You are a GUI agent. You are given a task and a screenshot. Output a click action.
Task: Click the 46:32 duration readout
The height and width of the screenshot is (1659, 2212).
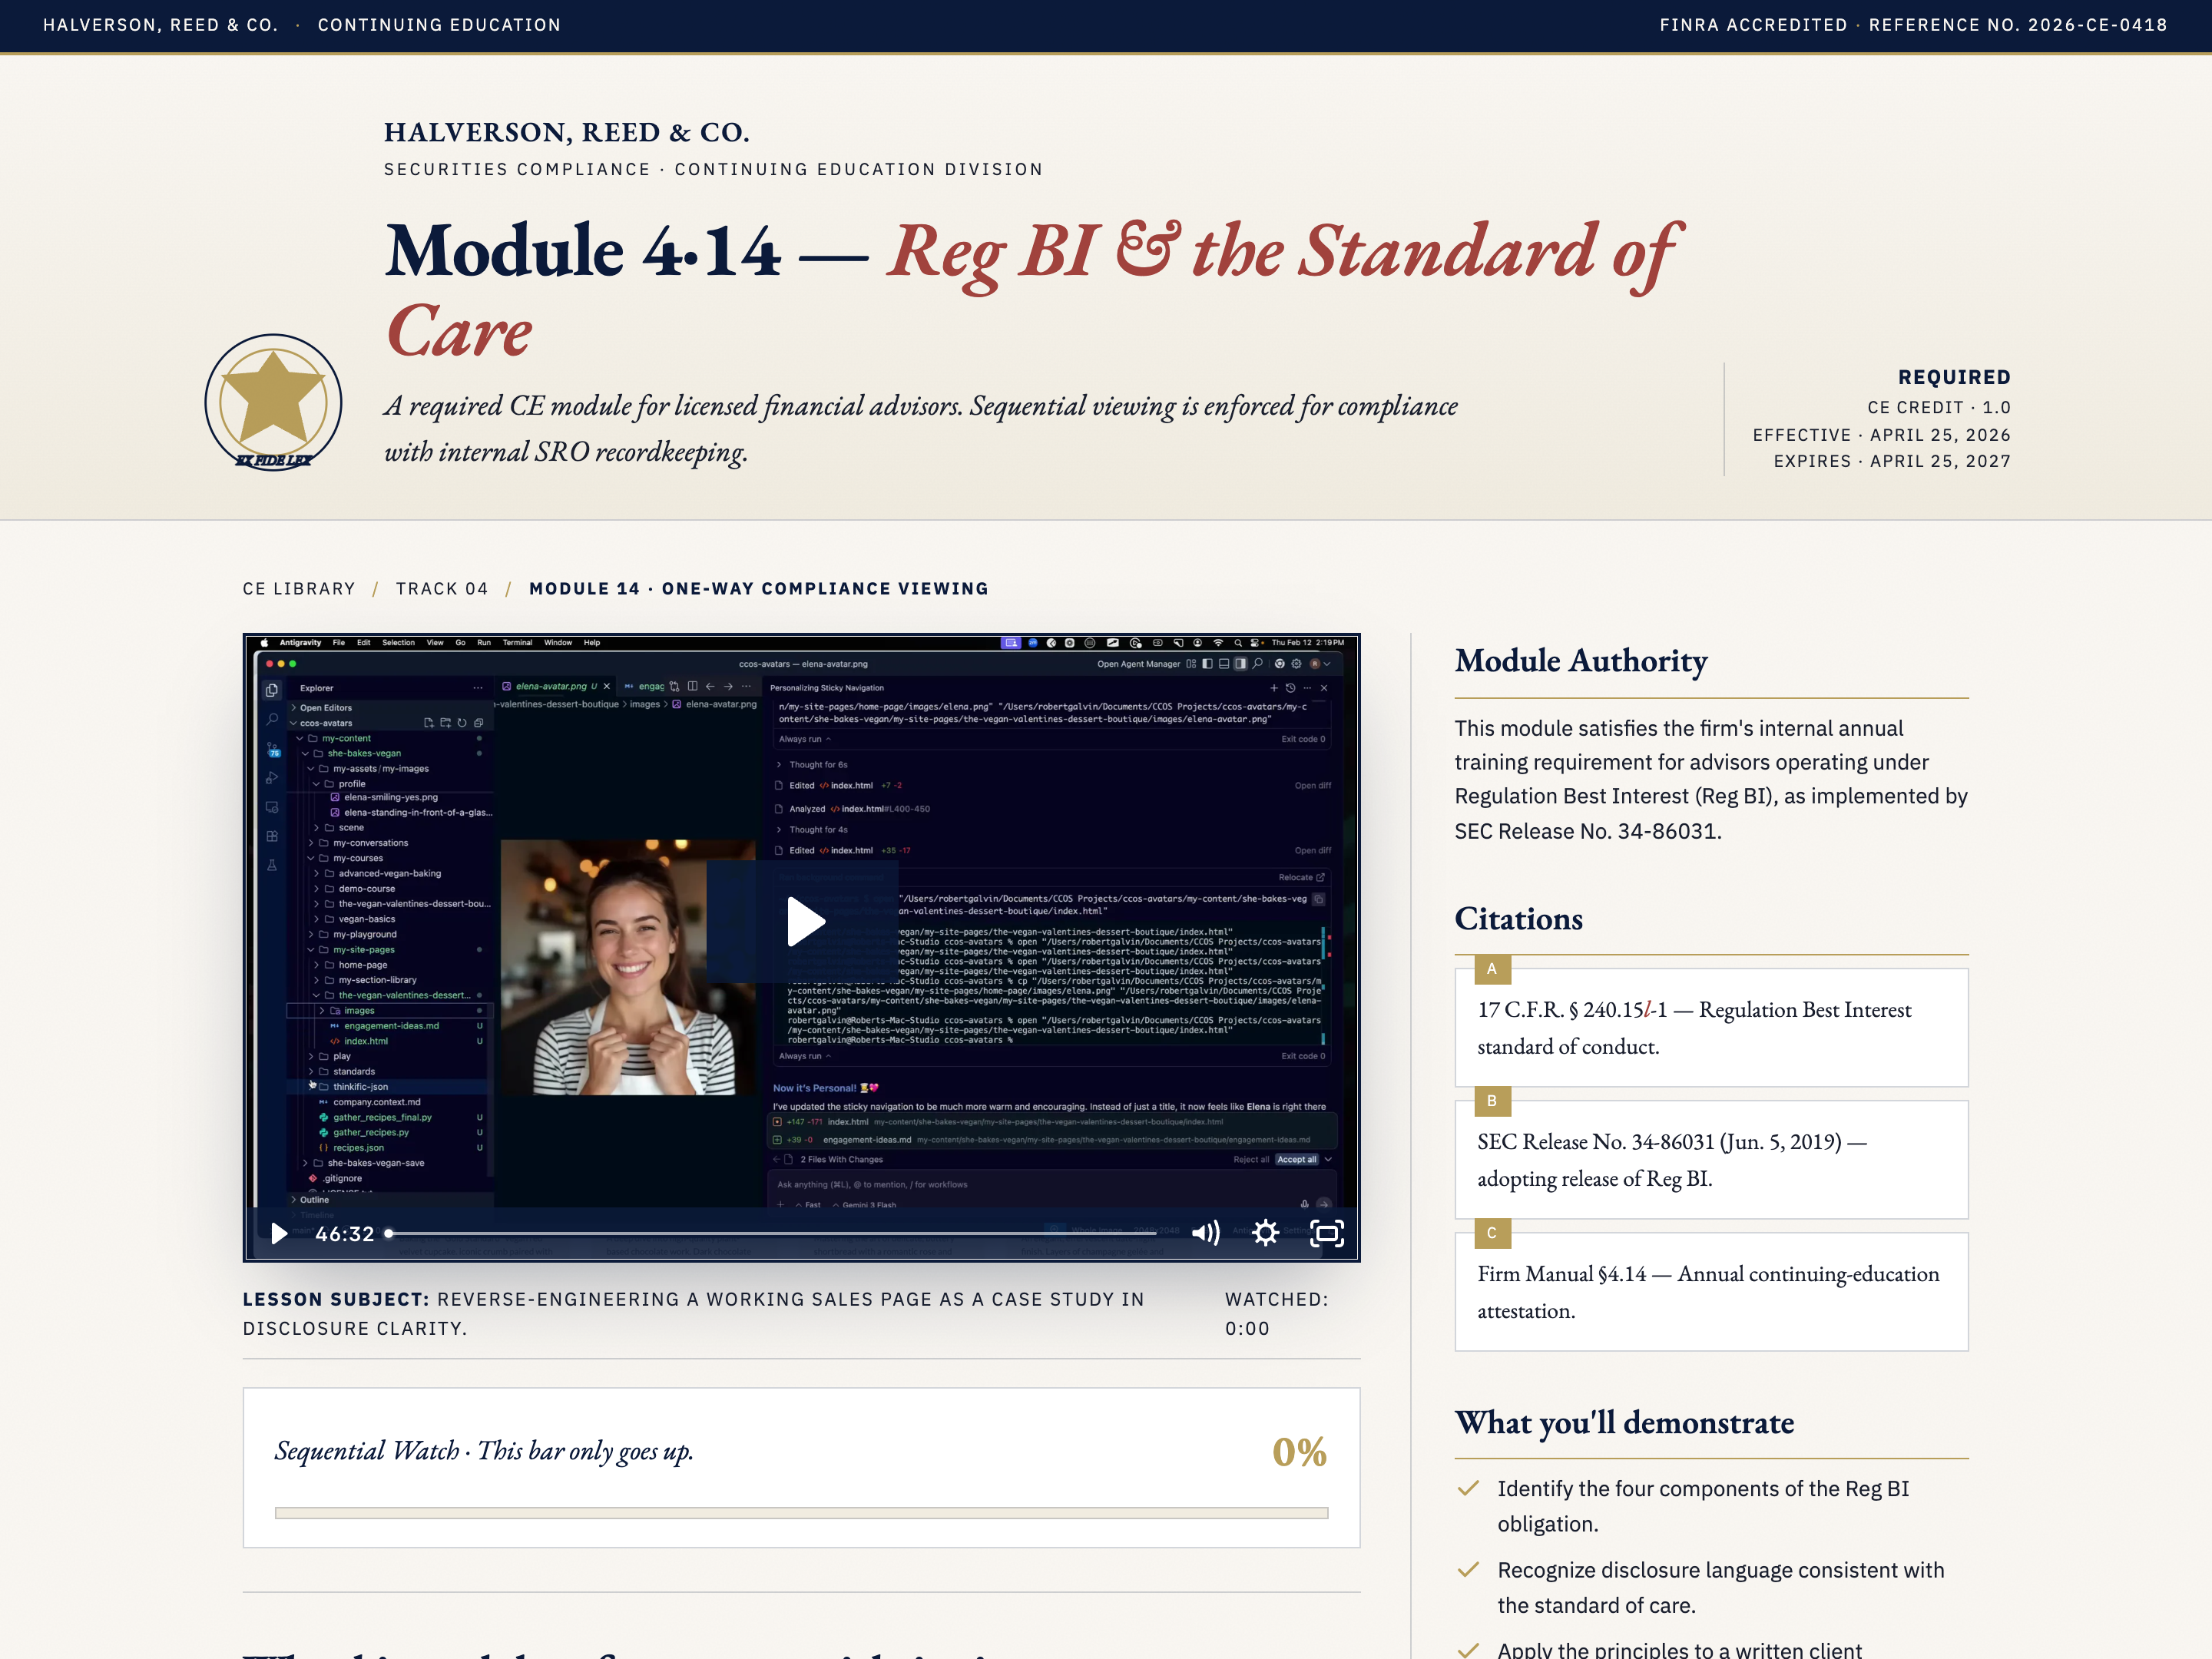tap(344, 1234)
